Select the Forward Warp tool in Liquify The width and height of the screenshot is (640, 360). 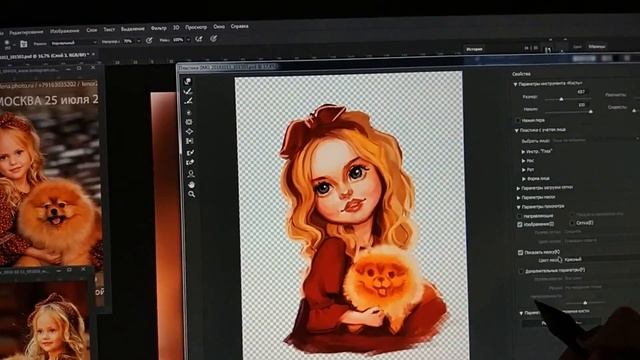[x=188, y=81]
